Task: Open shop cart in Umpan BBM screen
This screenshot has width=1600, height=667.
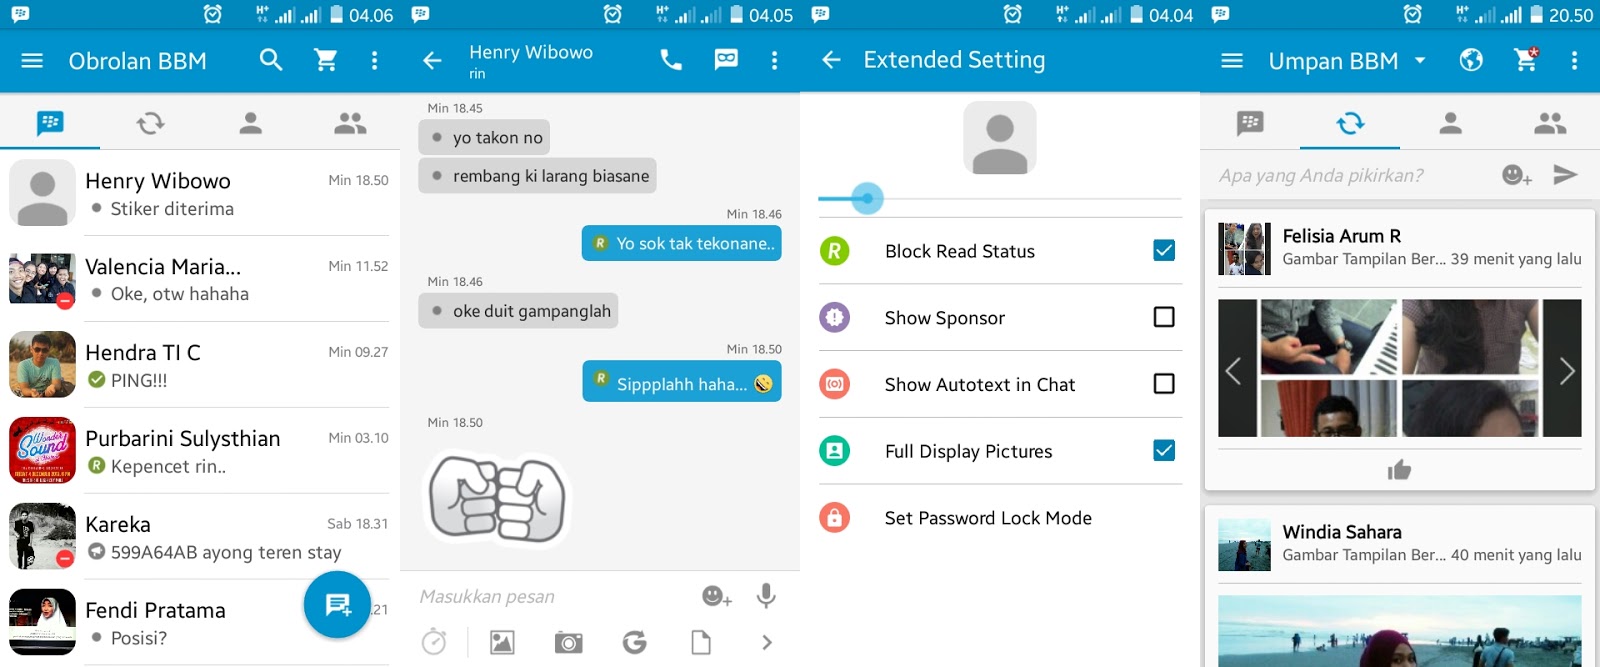Action: point(1526,60)
